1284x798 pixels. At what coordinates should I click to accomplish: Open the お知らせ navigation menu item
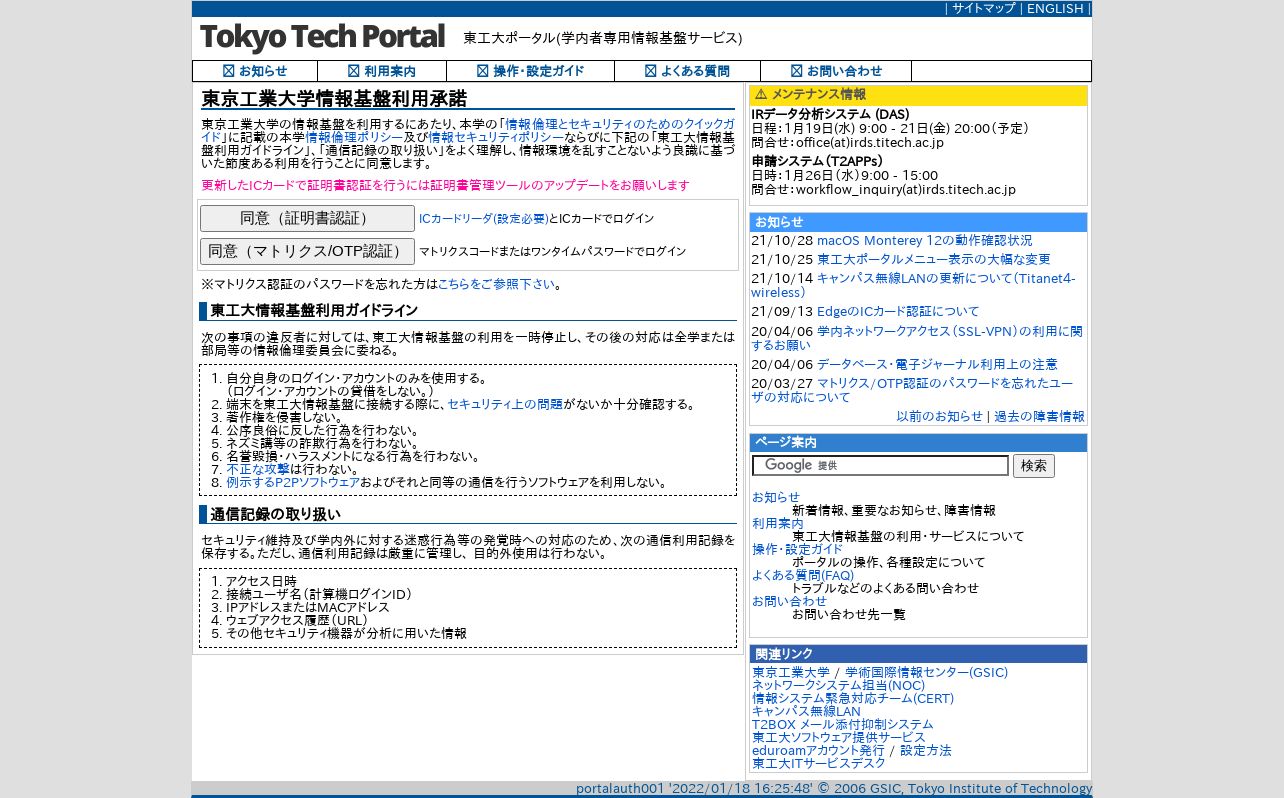255,71
